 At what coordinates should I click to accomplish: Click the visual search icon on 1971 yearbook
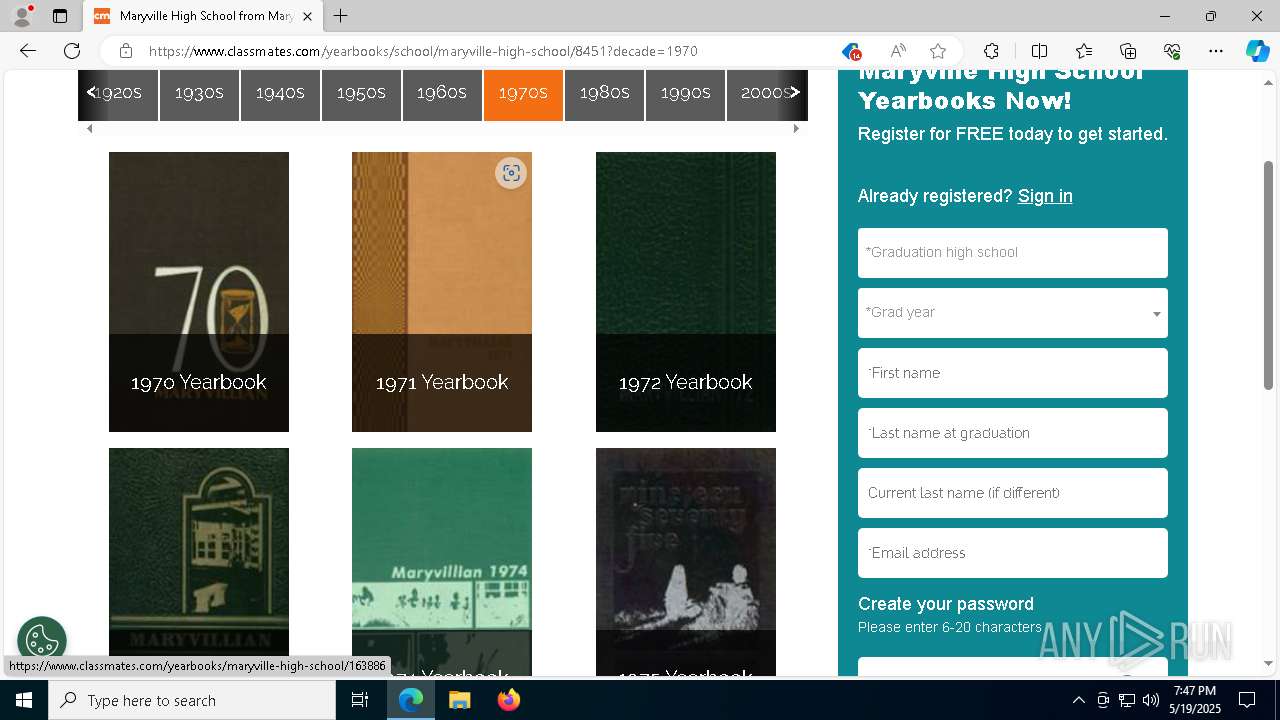[x=511, y=173]
